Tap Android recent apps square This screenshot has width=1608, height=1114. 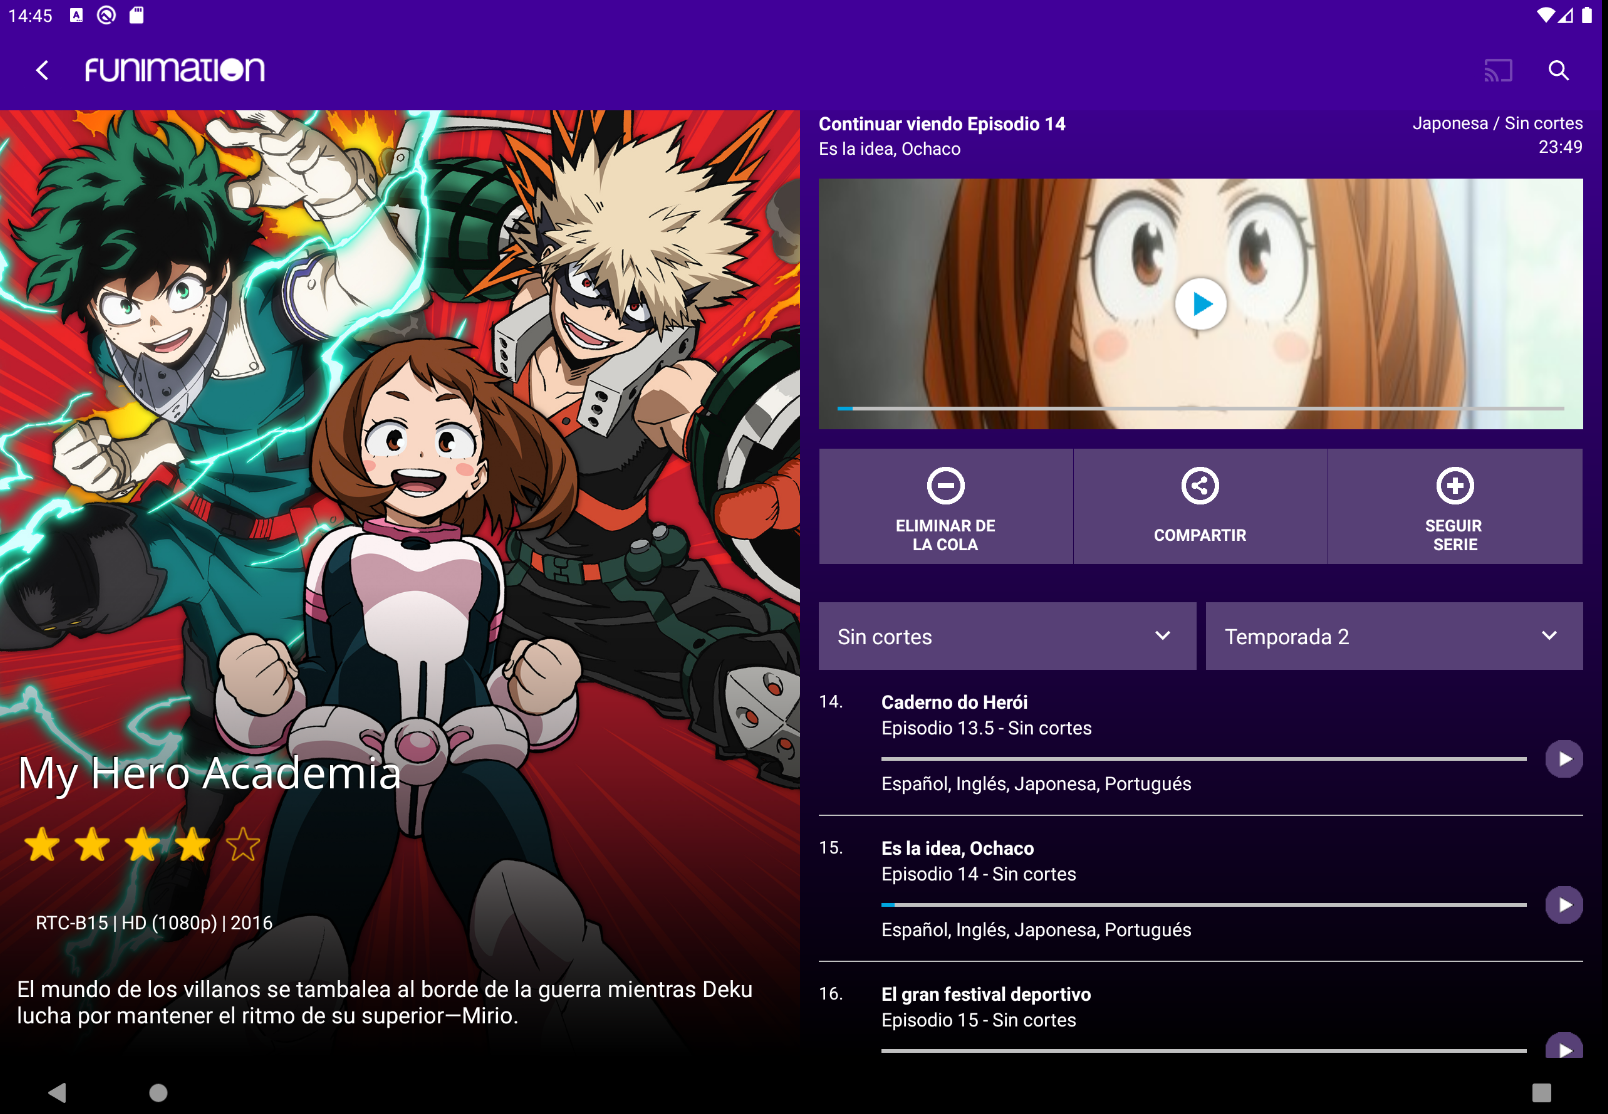[1541, 1092]
